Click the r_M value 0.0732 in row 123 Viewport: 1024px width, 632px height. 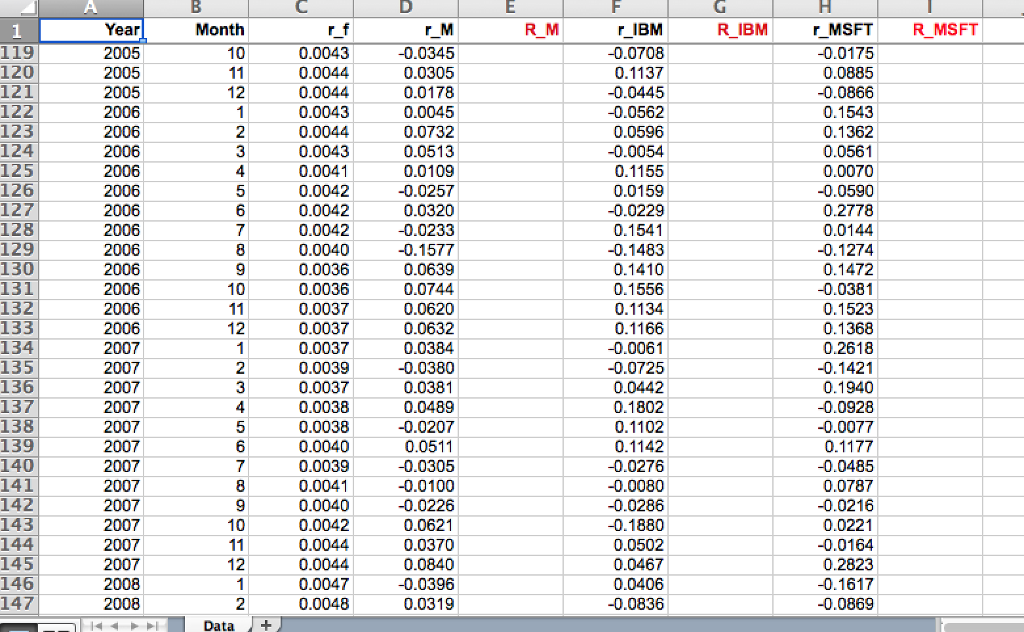(x=429, y=132)
